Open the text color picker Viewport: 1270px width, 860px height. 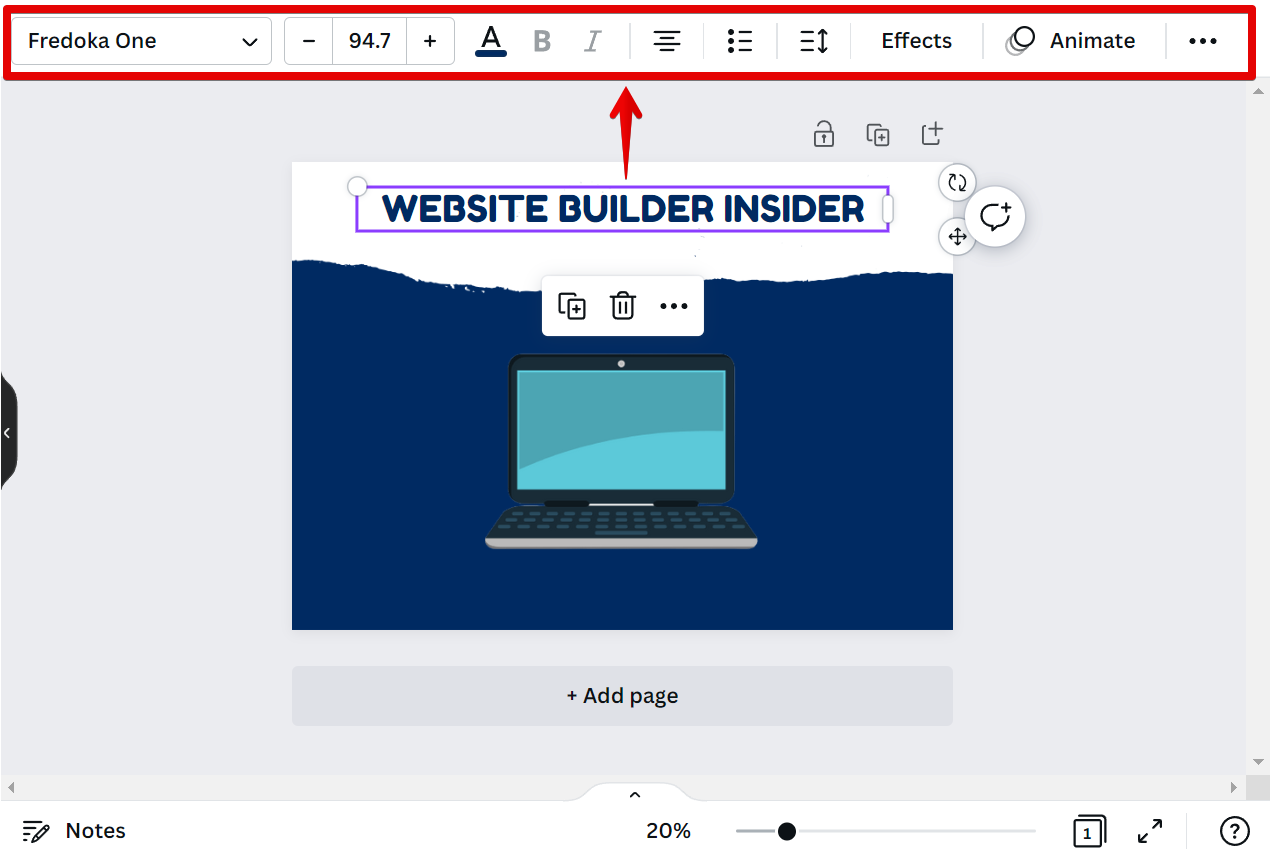pyautogui.click(x=490, y=41)
